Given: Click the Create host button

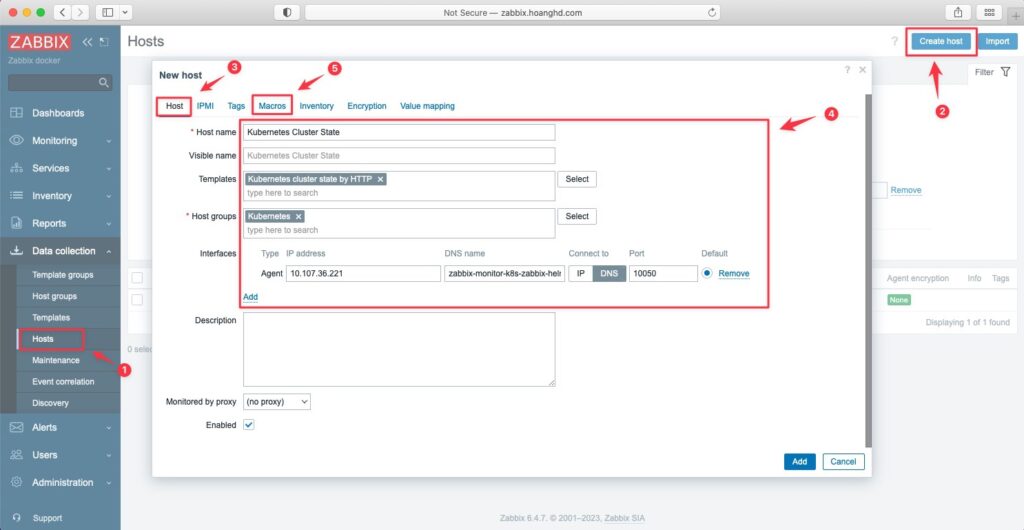Looking at the screenshot, I should coord(941,41).
